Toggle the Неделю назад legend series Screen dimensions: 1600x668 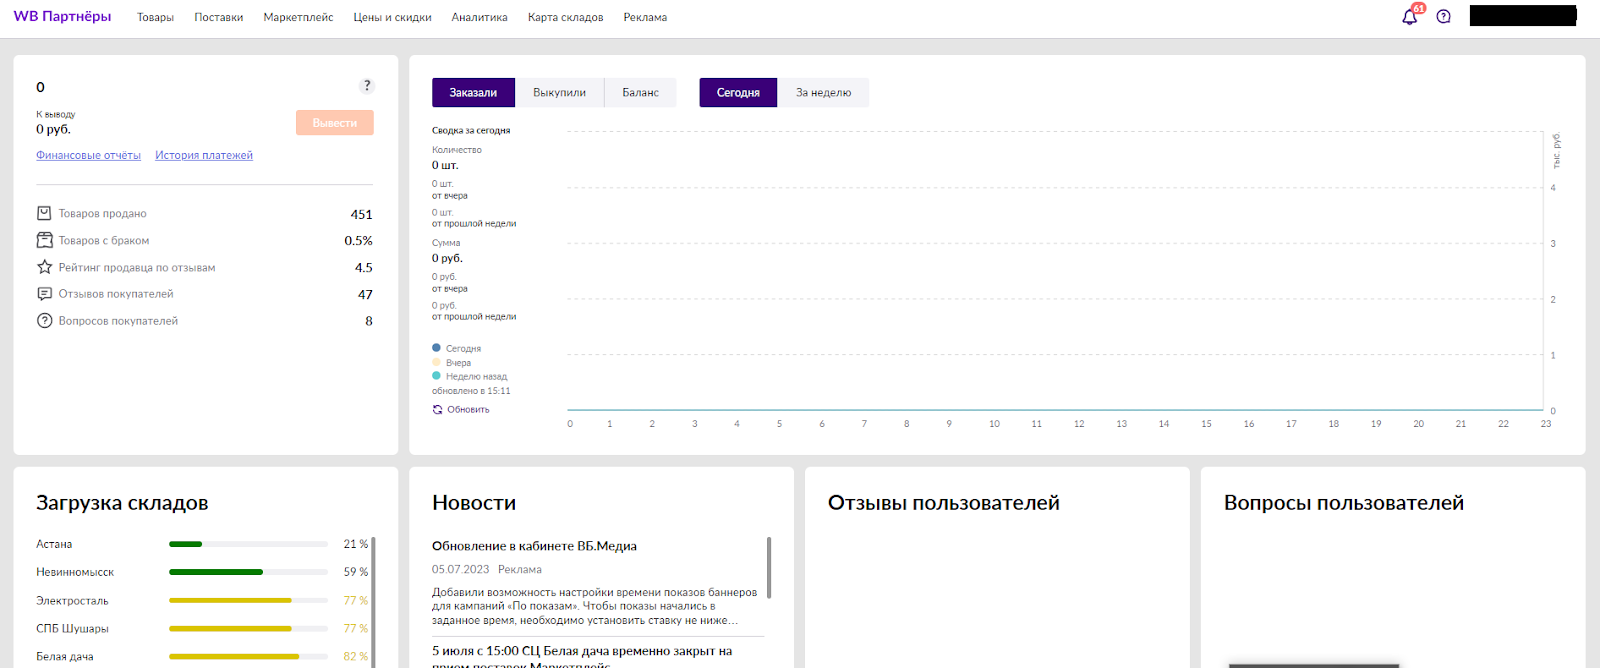pyautogui.click(x=470, y=376)
